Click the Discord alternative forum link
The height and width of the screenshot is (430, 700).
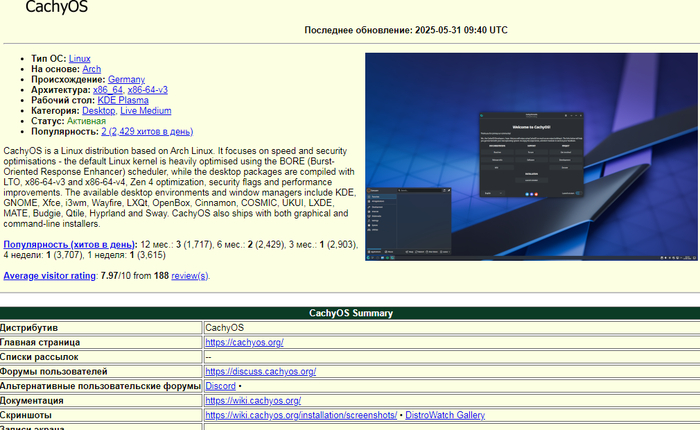point(220,386)
